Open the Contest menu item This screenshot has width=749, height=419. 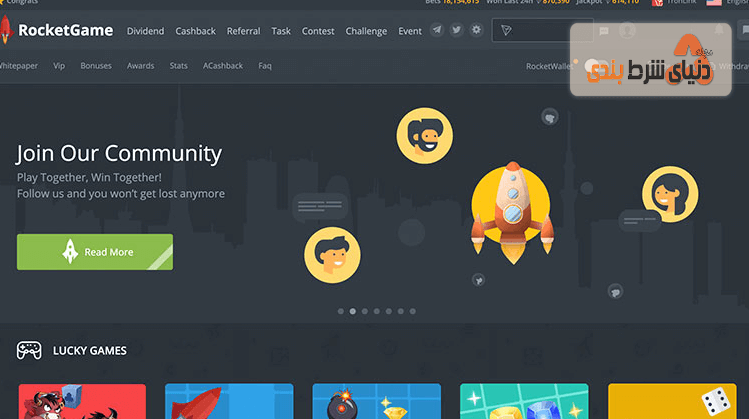tap(318, 31)
